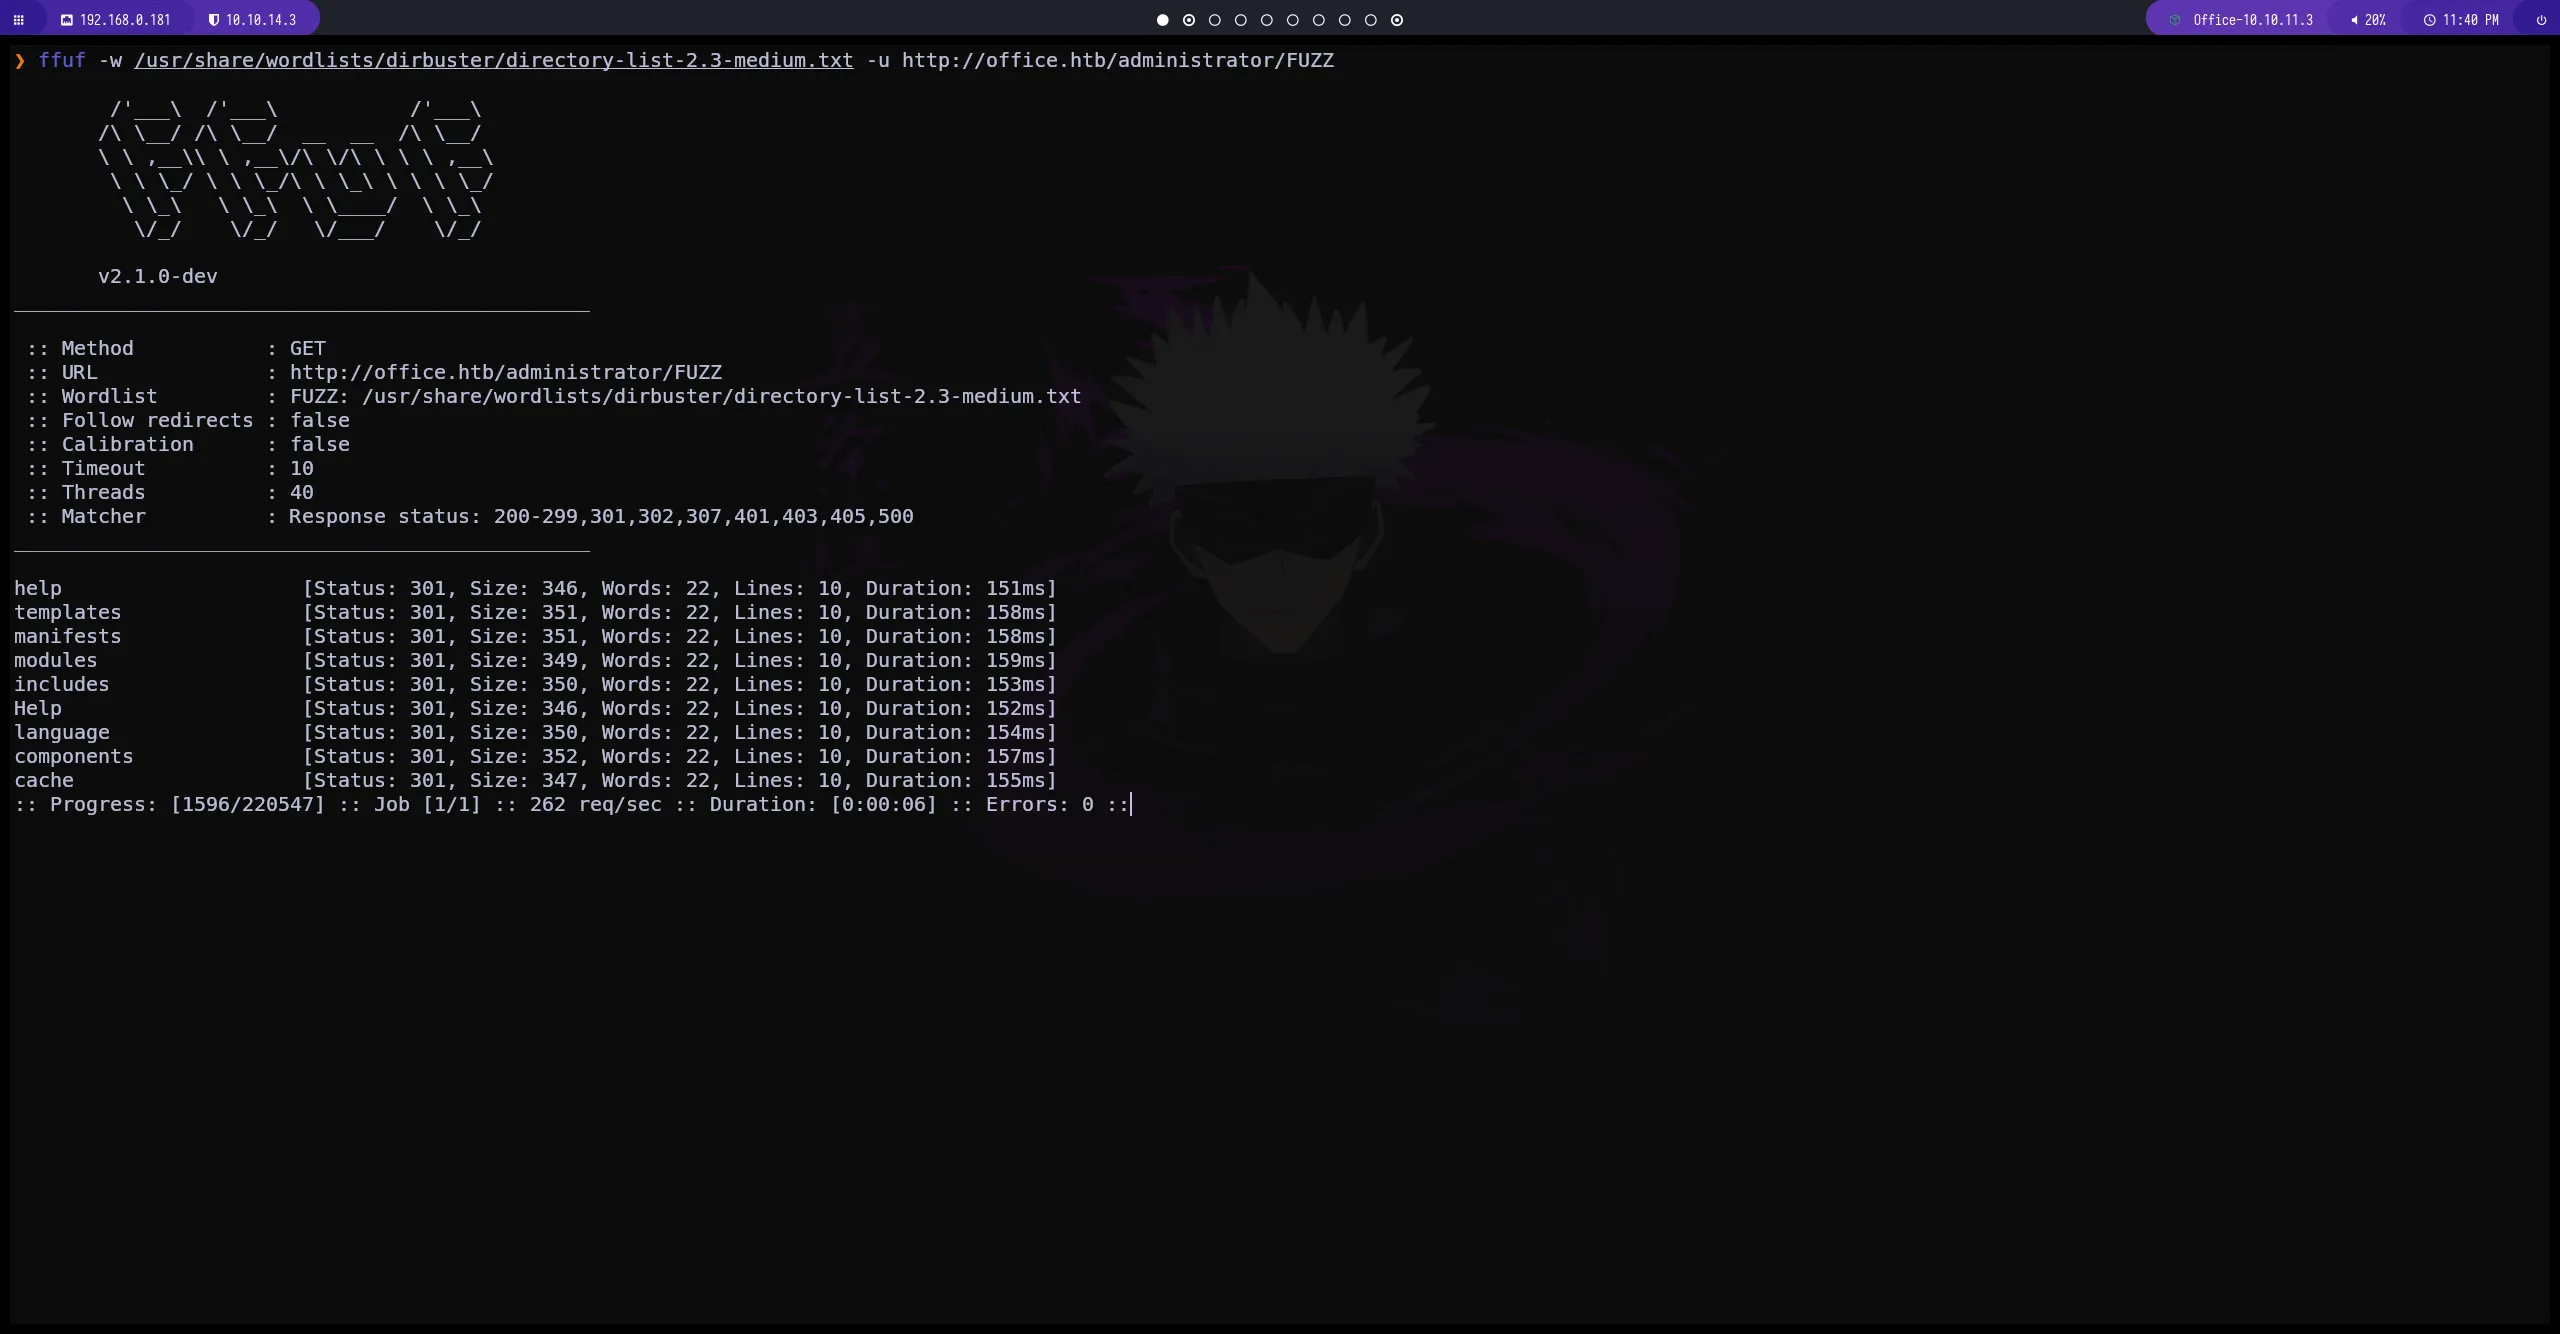Click the Office-10.10.11.3 target label

2252,20
